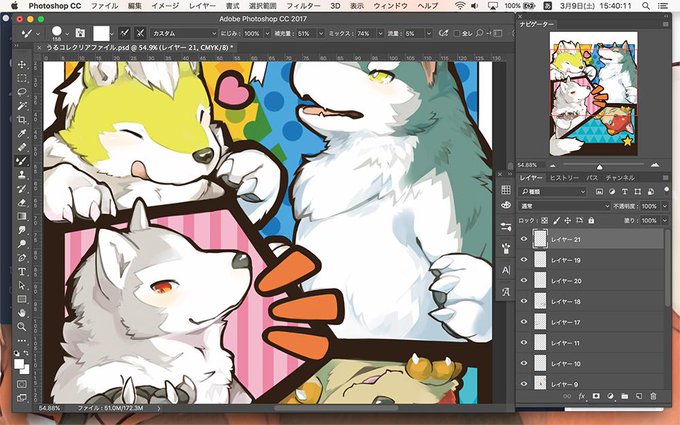Toggle clean brush after each stroke
The image size is (680, 425).
[140, 33]
